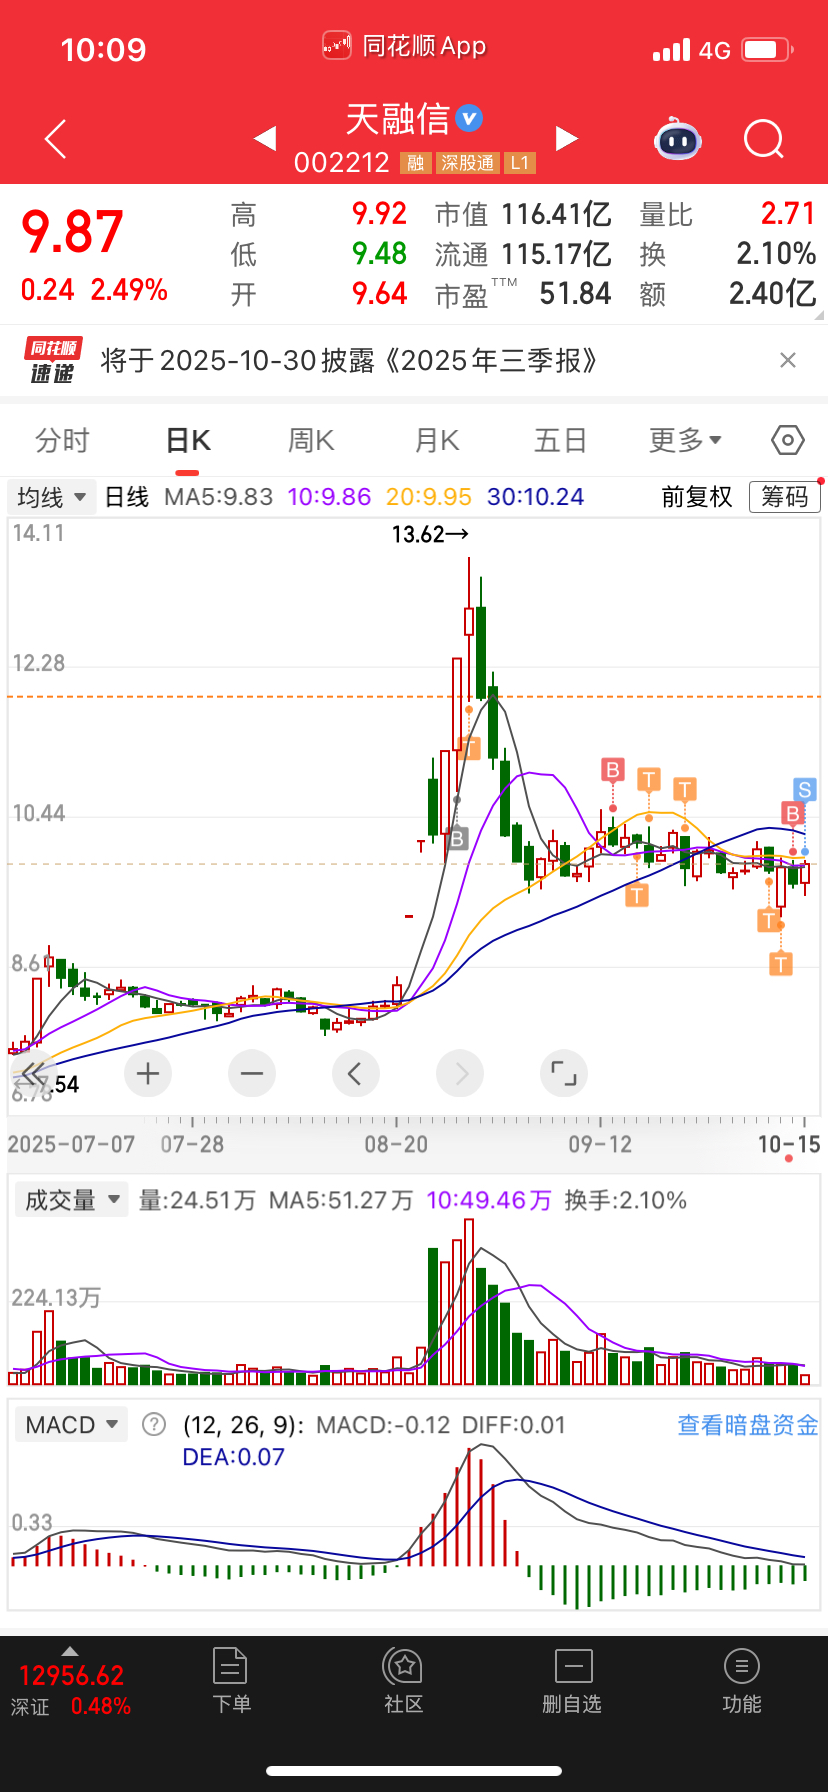Go back with the left chevron arrow
The height and width of the screenshot is (1792, 828).
pos(56,139)
